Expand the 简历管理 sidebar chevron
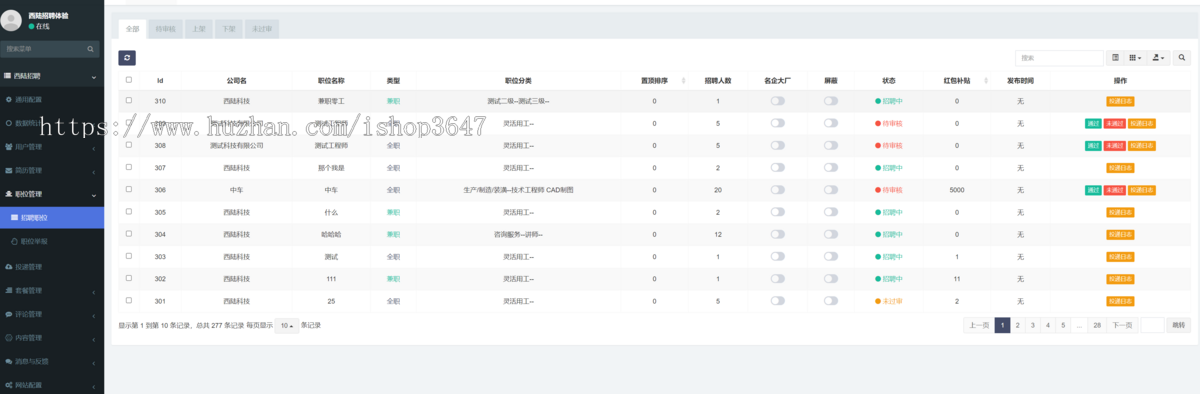The height and width of the screenshot is (394, 1200). point(94,171)
